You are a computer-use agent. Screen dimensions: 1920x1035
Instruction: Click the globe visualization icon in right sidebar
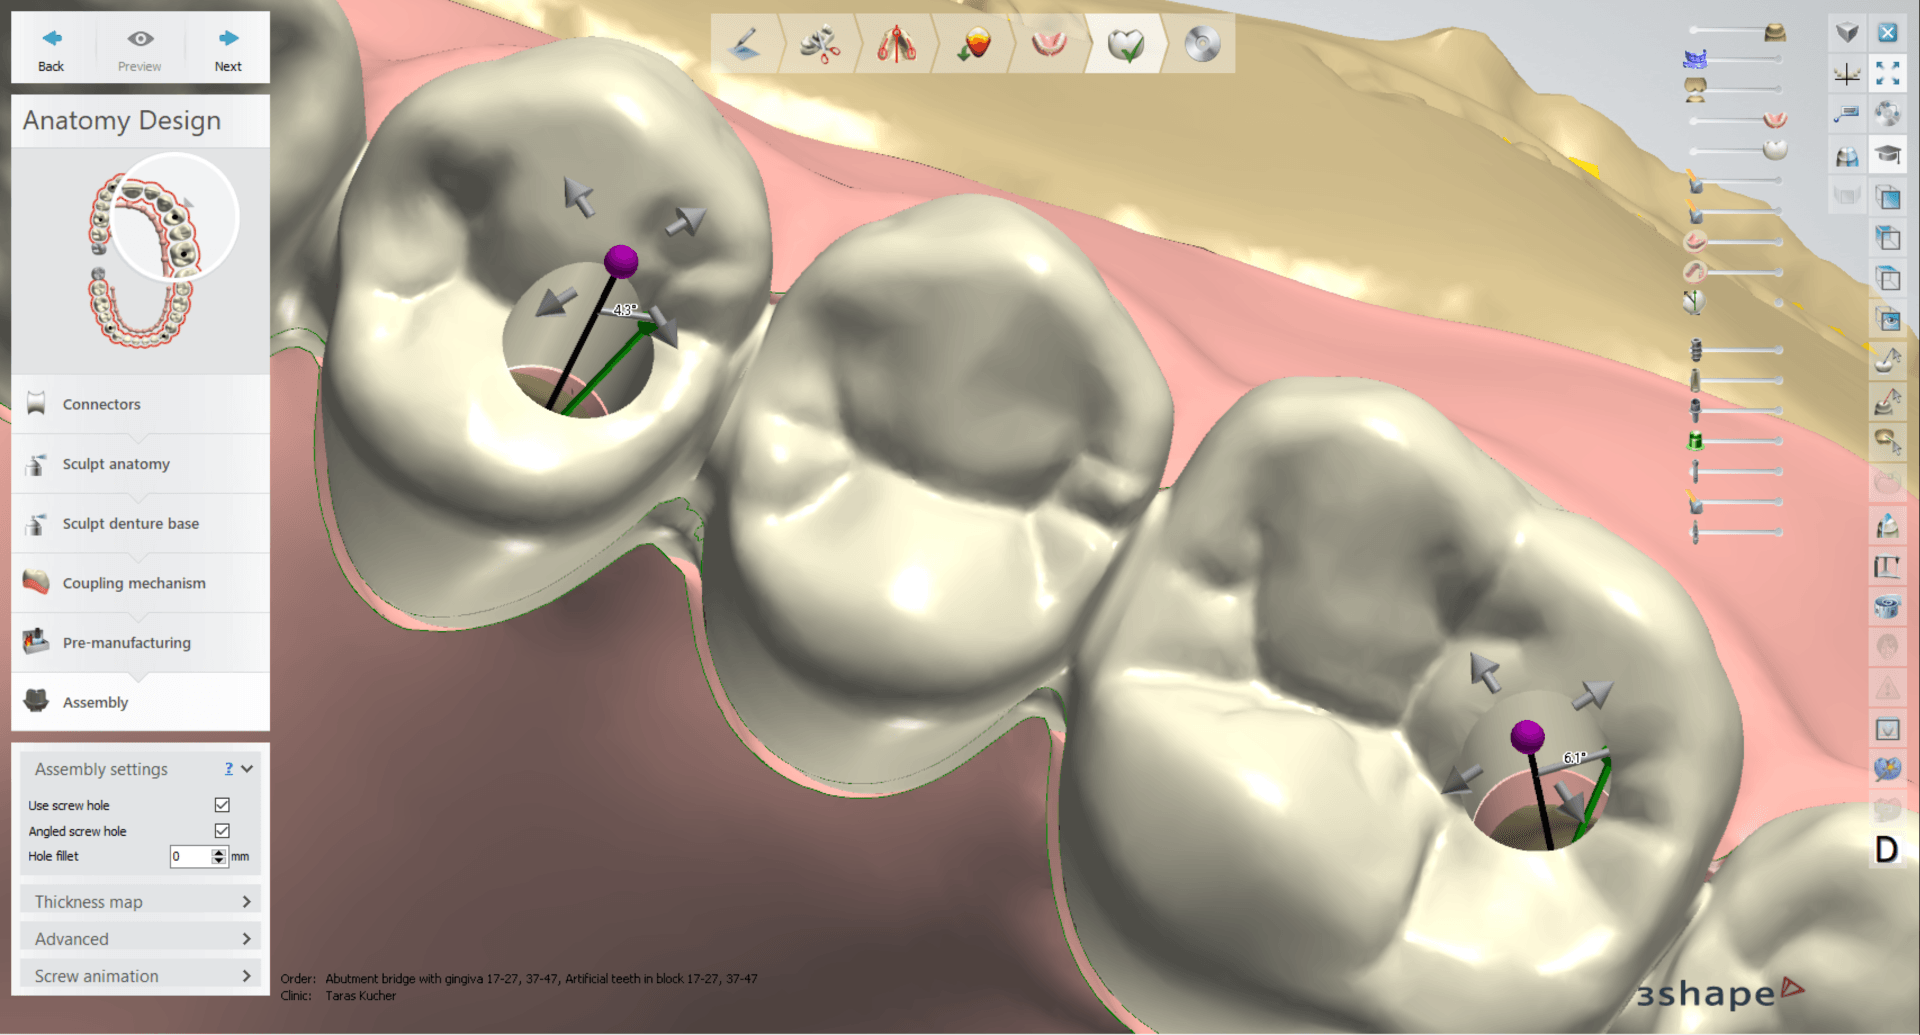point(1889,770)
